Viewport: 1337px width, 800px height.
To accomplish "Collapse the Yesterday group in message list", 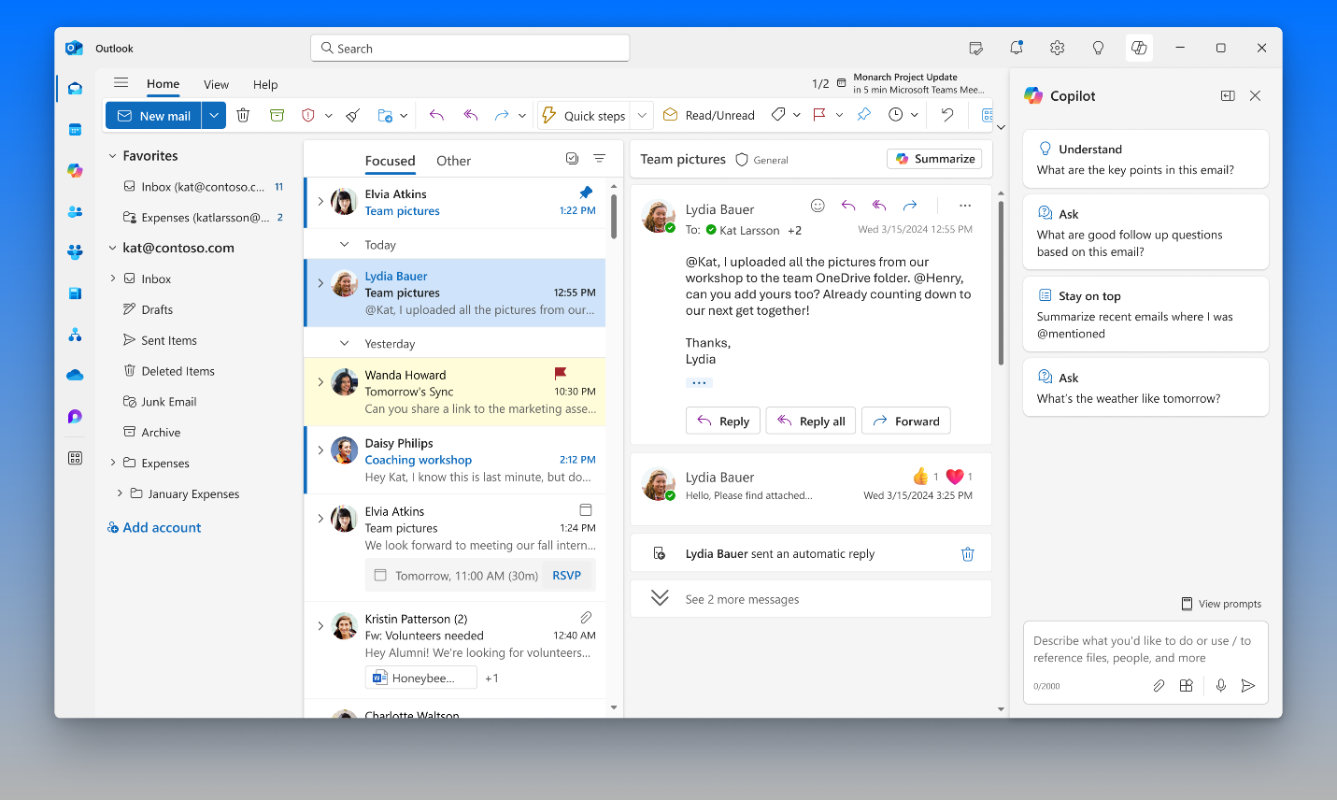I will click(344, 344).
